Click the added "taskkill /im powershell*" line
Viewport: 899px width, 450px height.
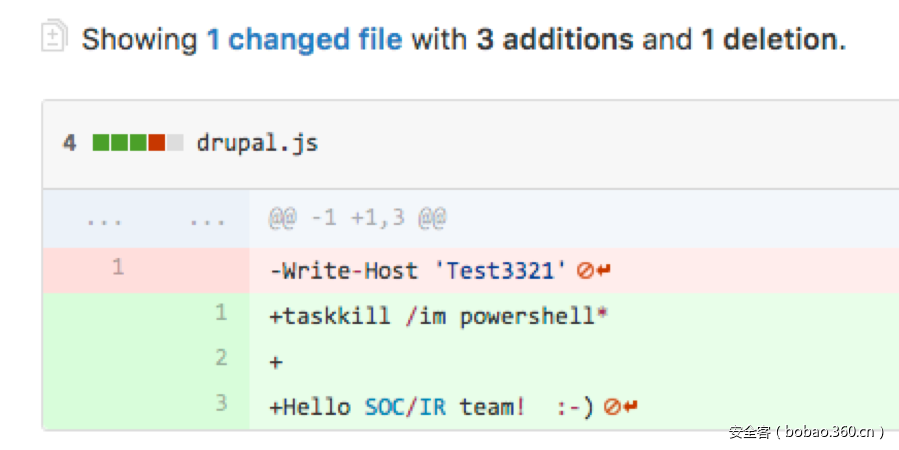pyautogui.click(x=439, y=316)
